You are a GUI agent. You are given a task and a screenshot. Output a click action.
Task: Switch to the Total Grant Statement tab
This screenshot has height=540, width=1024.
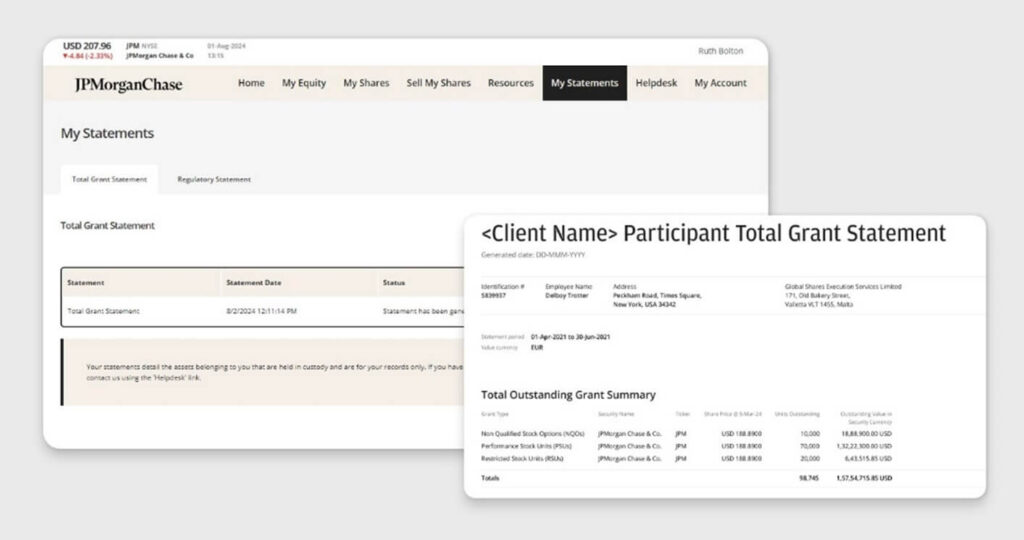click(109, 179)
